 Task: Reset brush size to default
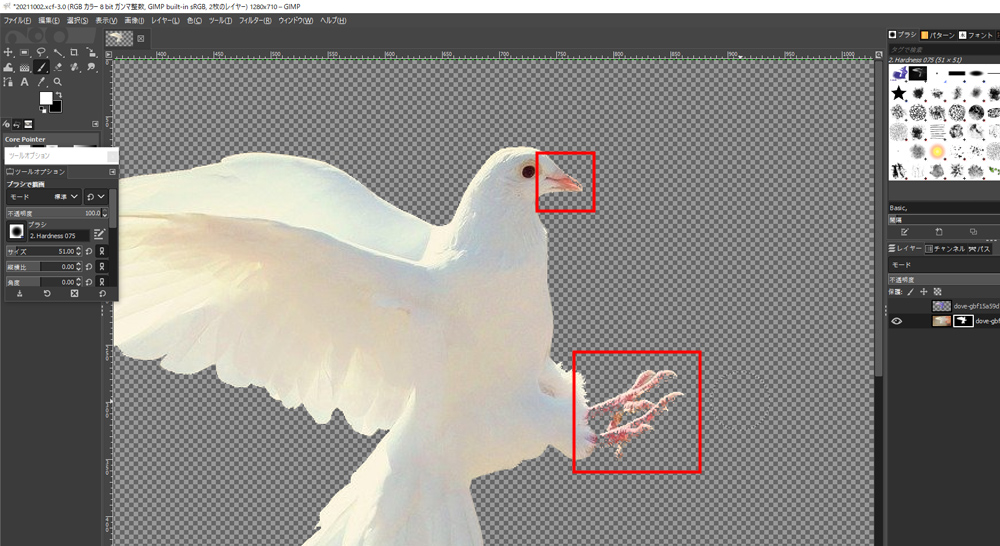(89, 251)
